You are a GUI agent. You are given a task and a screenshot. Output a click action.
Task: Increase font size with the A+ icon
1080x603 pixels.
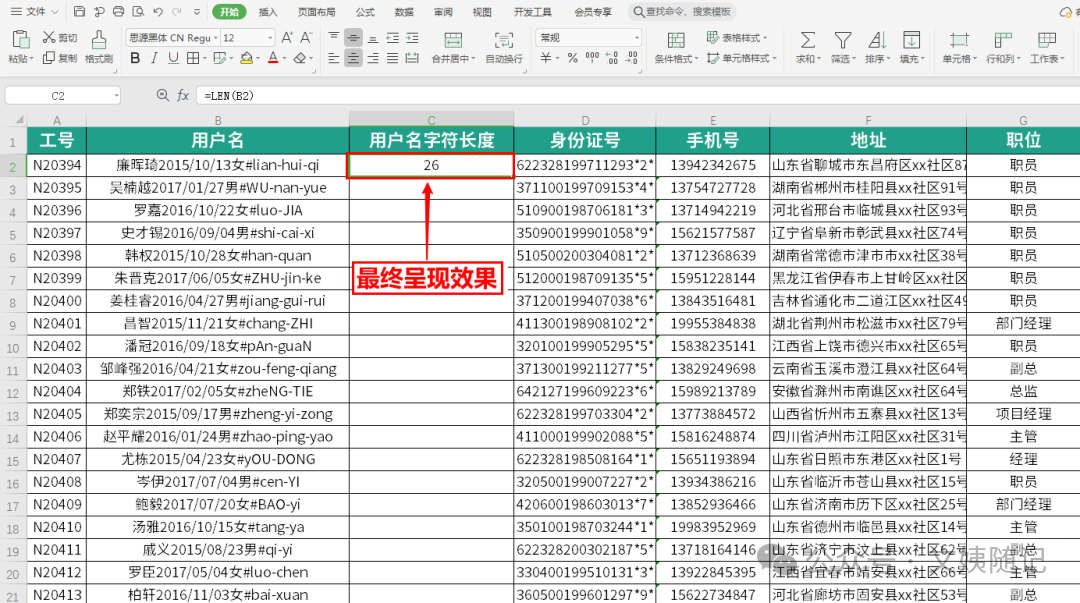[x=287, y=37]
